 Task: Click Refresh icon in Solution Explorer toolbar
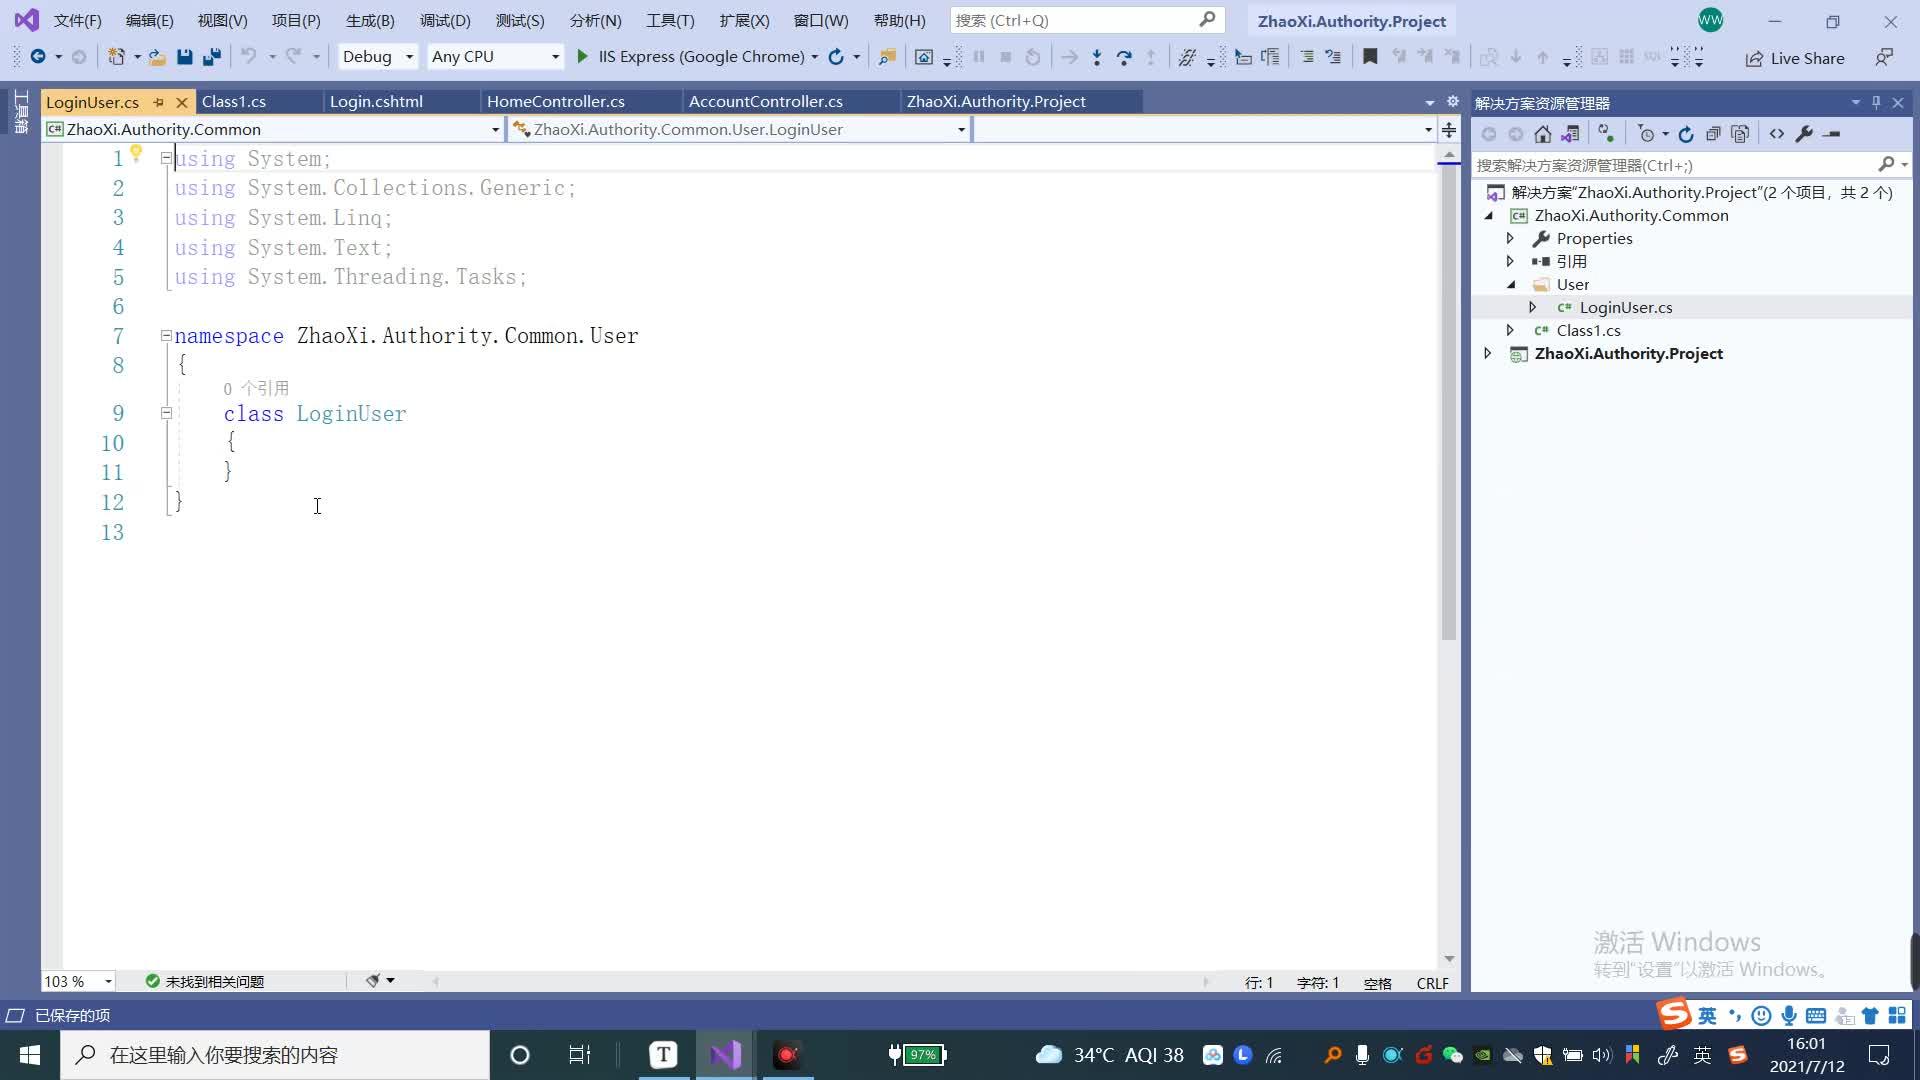(1686, 134)
